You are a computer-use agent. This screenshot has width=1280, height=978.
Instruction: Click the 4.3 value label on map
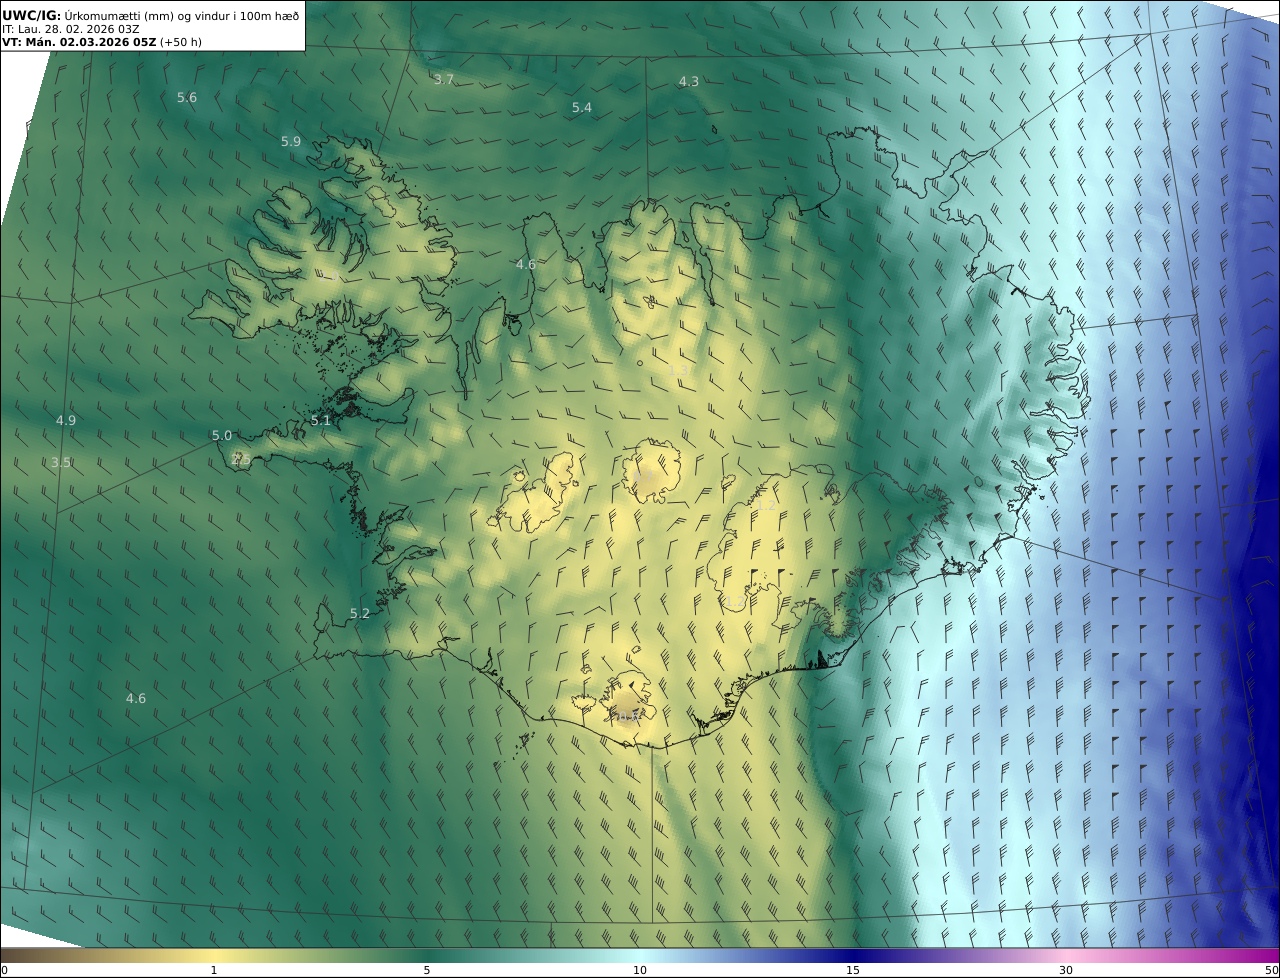(689, 81)
